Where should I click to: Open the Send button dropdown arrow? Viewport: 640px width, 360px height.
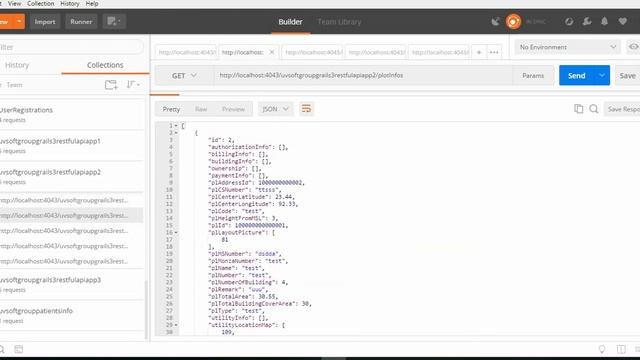coord(602,76)
